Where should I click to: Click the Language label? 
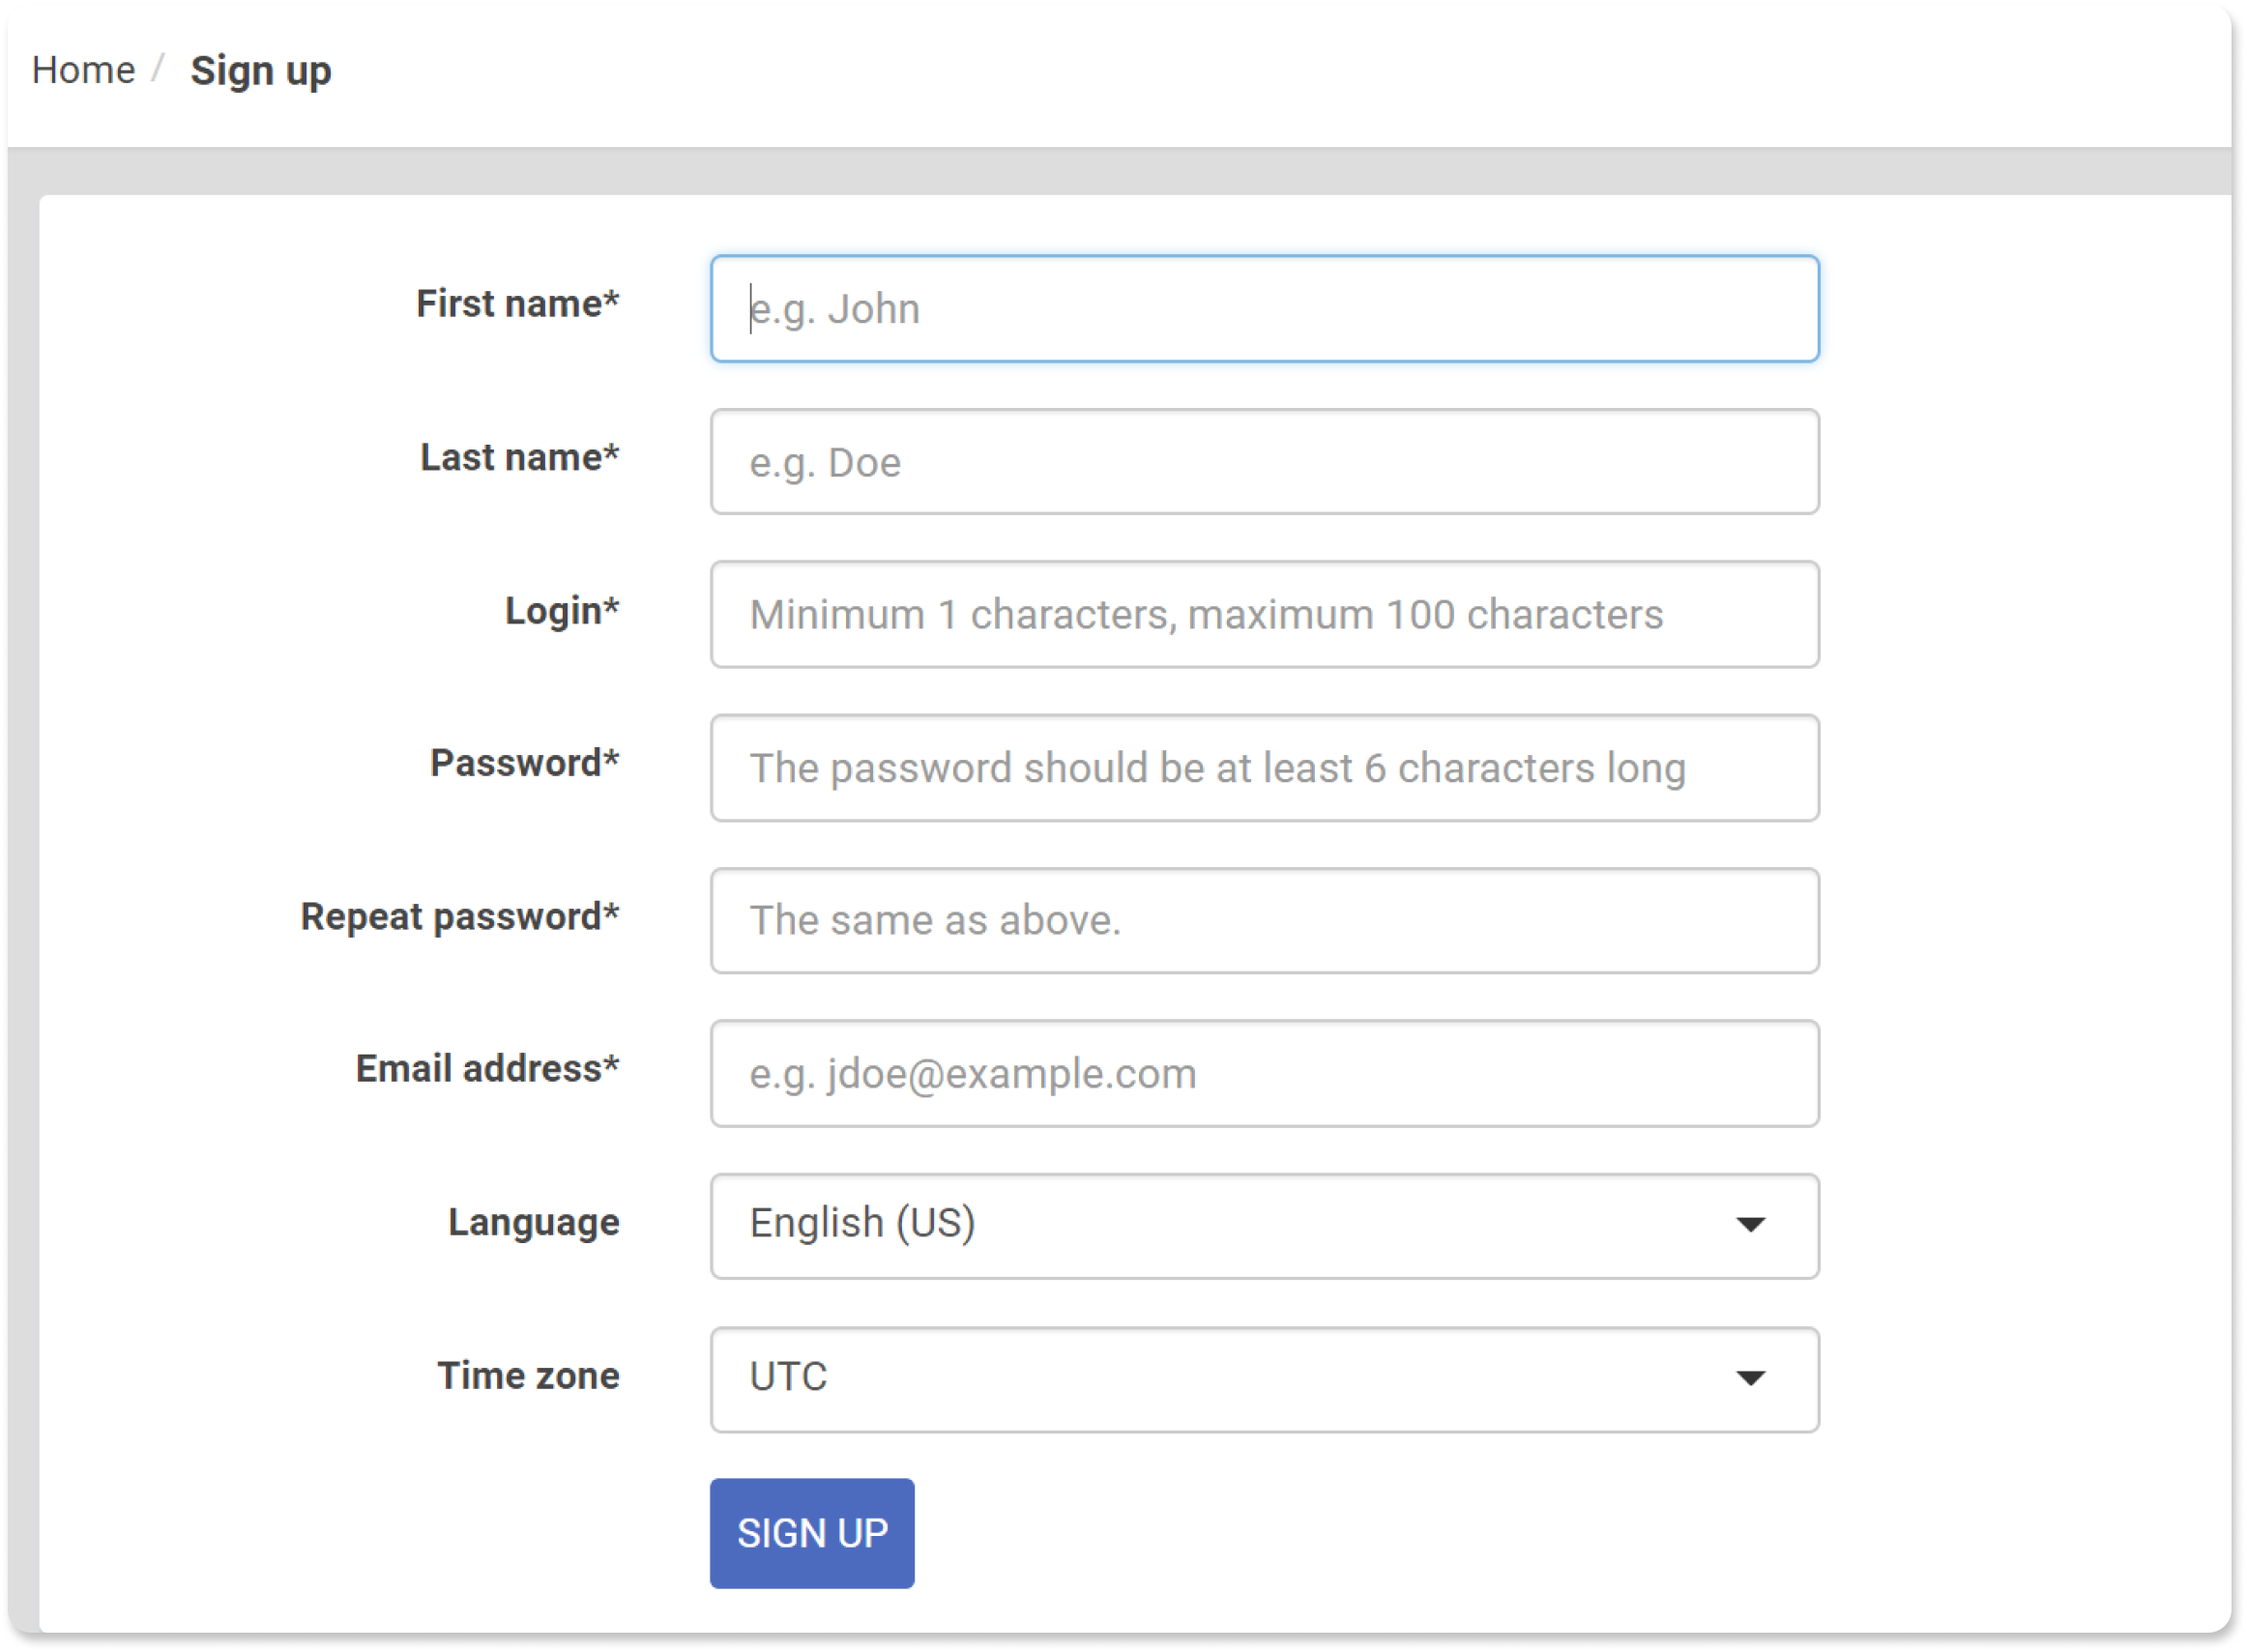tap(534, 1223)
